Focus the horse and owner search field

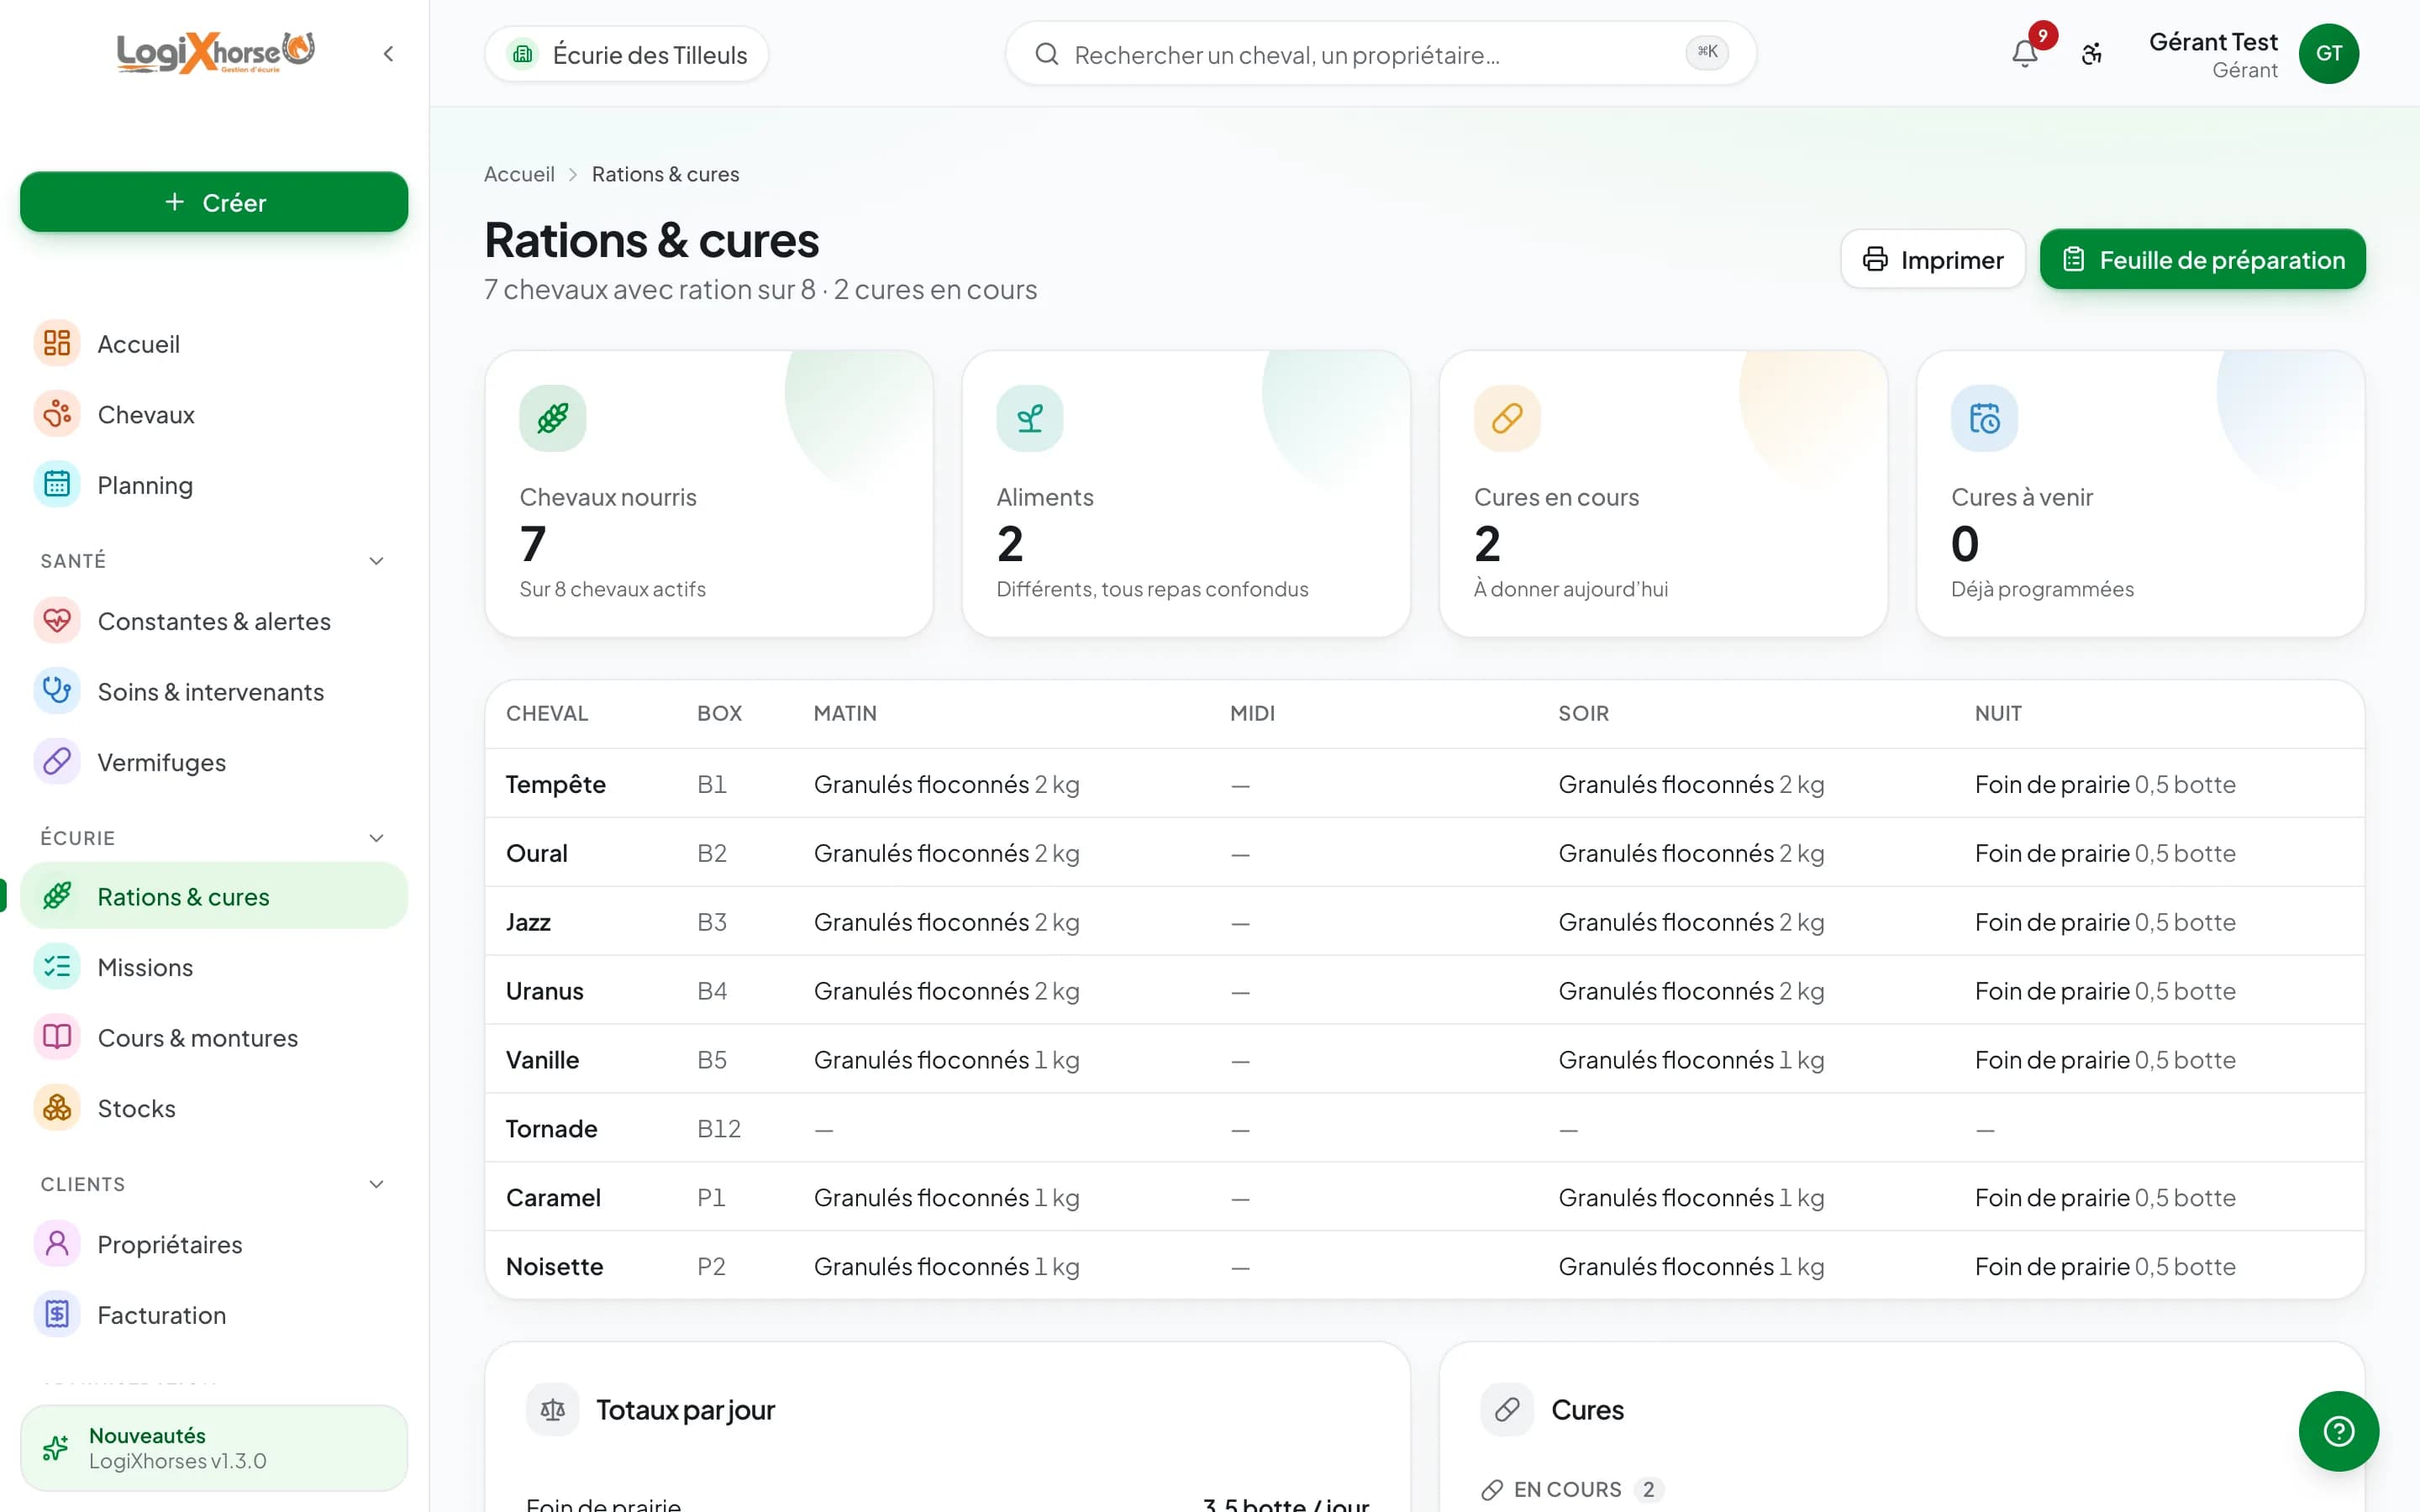point(1380,54)
